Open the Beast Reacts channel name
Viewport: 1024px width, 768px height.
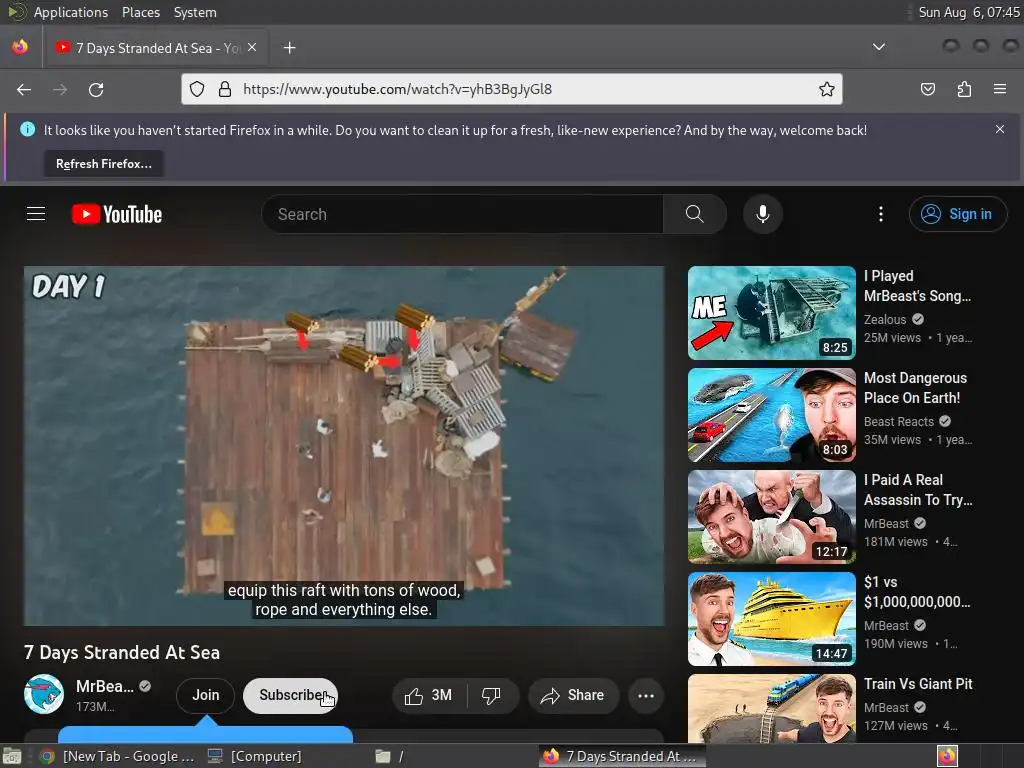(x=899, y=421)
